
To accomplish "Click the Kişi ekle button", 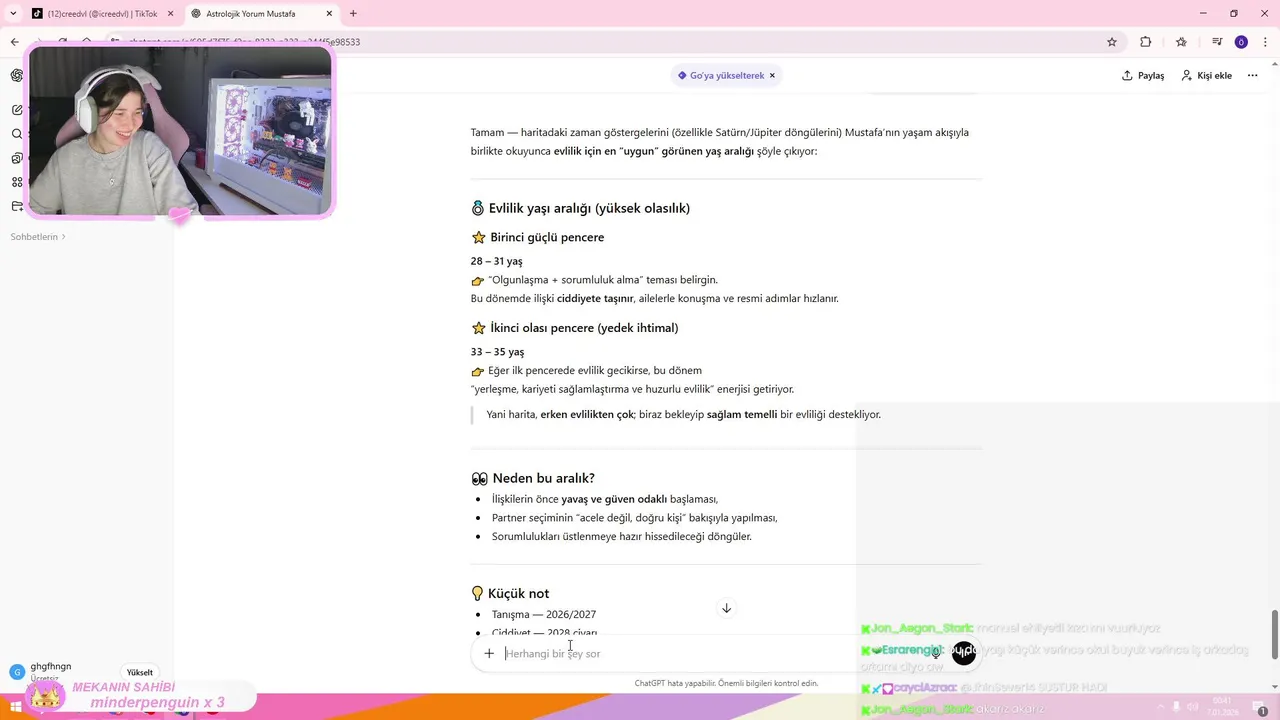I will pyautogui.click(x=1207, y=75).
